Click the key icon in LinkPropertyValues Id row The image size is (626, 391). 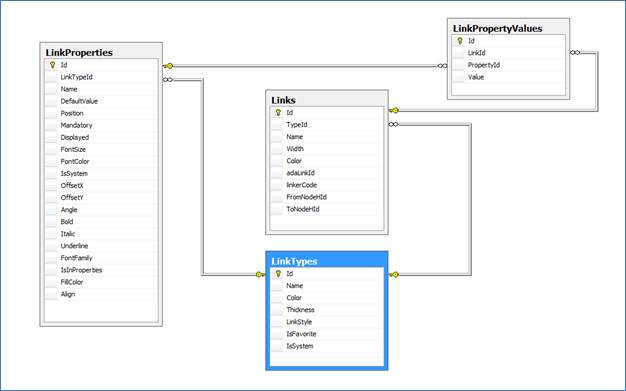(x=460, y=41)
